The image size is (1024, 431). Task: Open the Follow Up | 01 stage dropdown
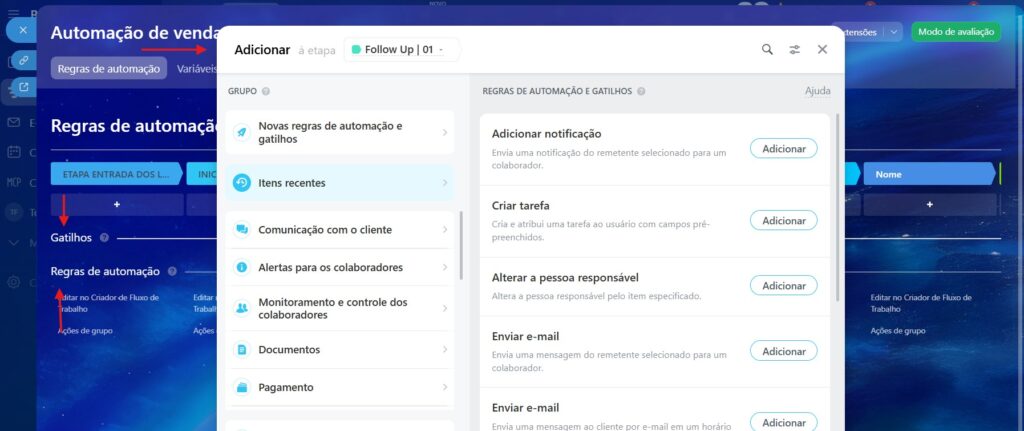pyautogui.click(x=402, y=50)
